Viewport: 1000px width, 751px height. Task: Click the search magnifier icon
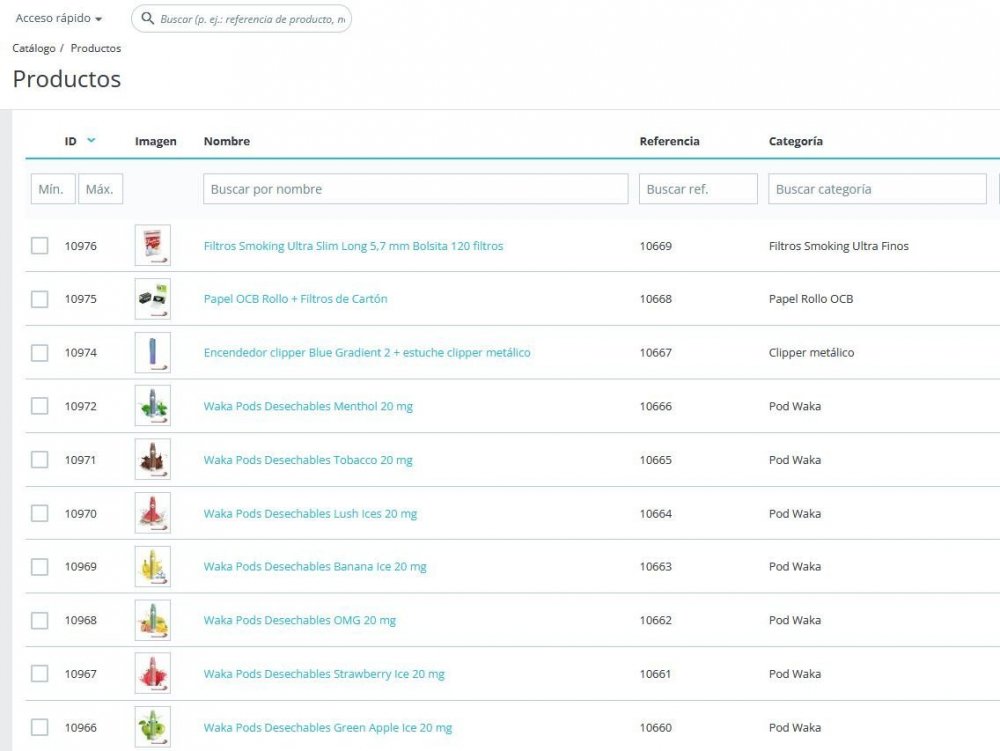(147, 18)
